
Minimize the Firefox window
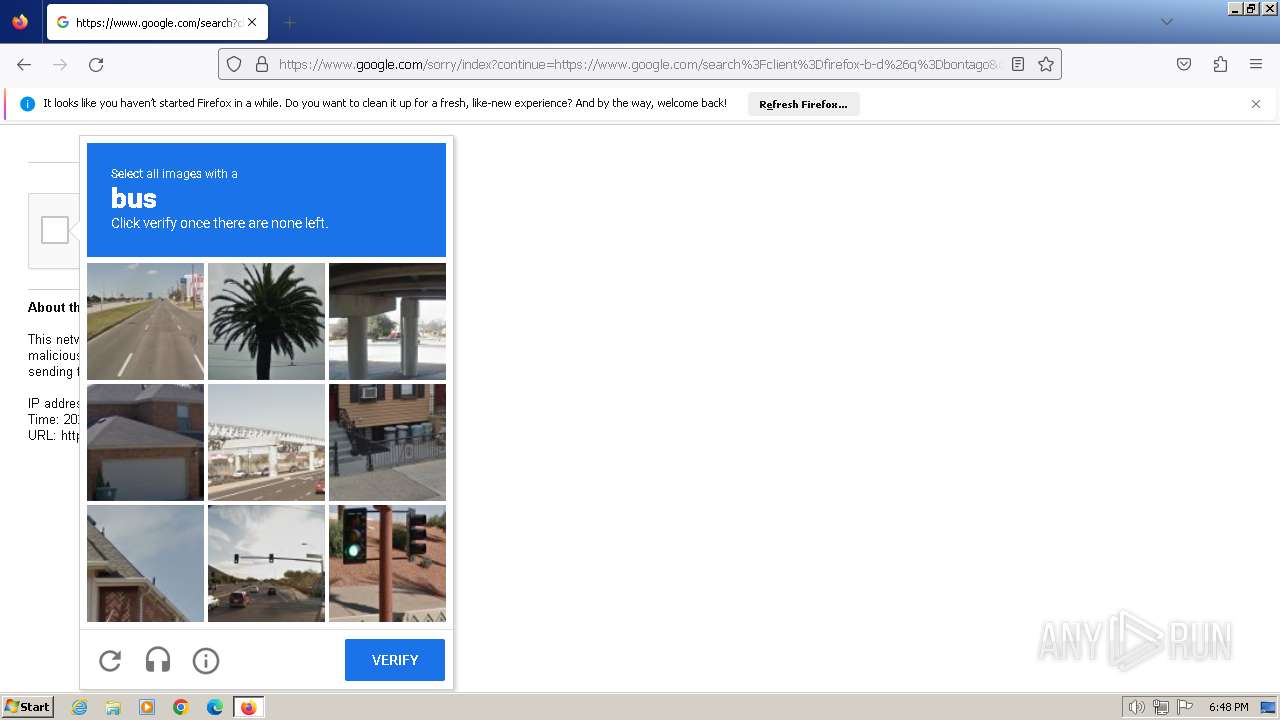pos(1235,8)
